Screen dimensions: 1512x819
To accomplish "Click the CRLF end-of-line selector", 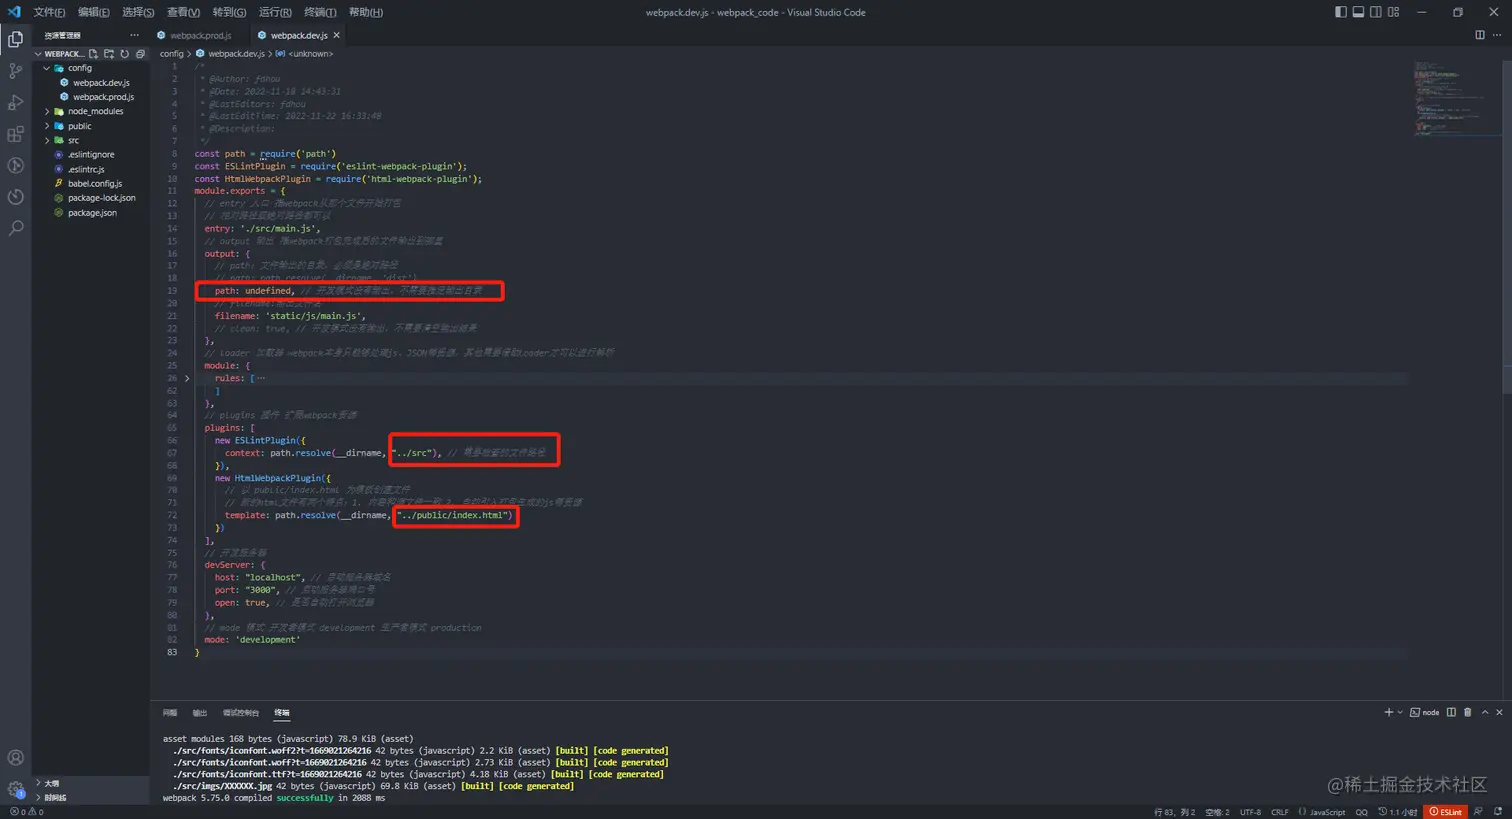I will 1280,812.
